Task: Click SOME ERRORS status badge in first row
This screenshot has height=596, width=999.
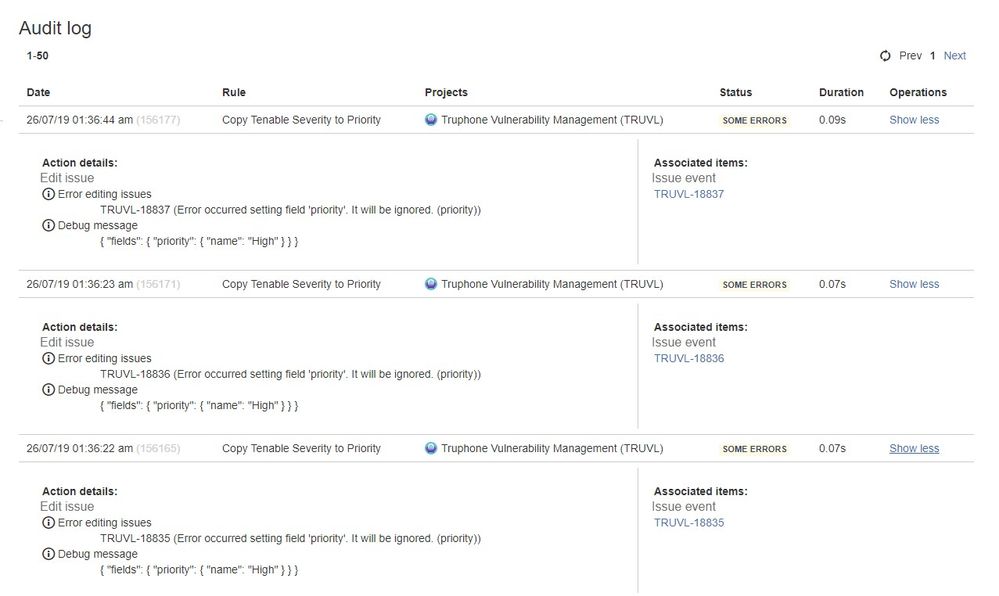Action: click(754, 120)
